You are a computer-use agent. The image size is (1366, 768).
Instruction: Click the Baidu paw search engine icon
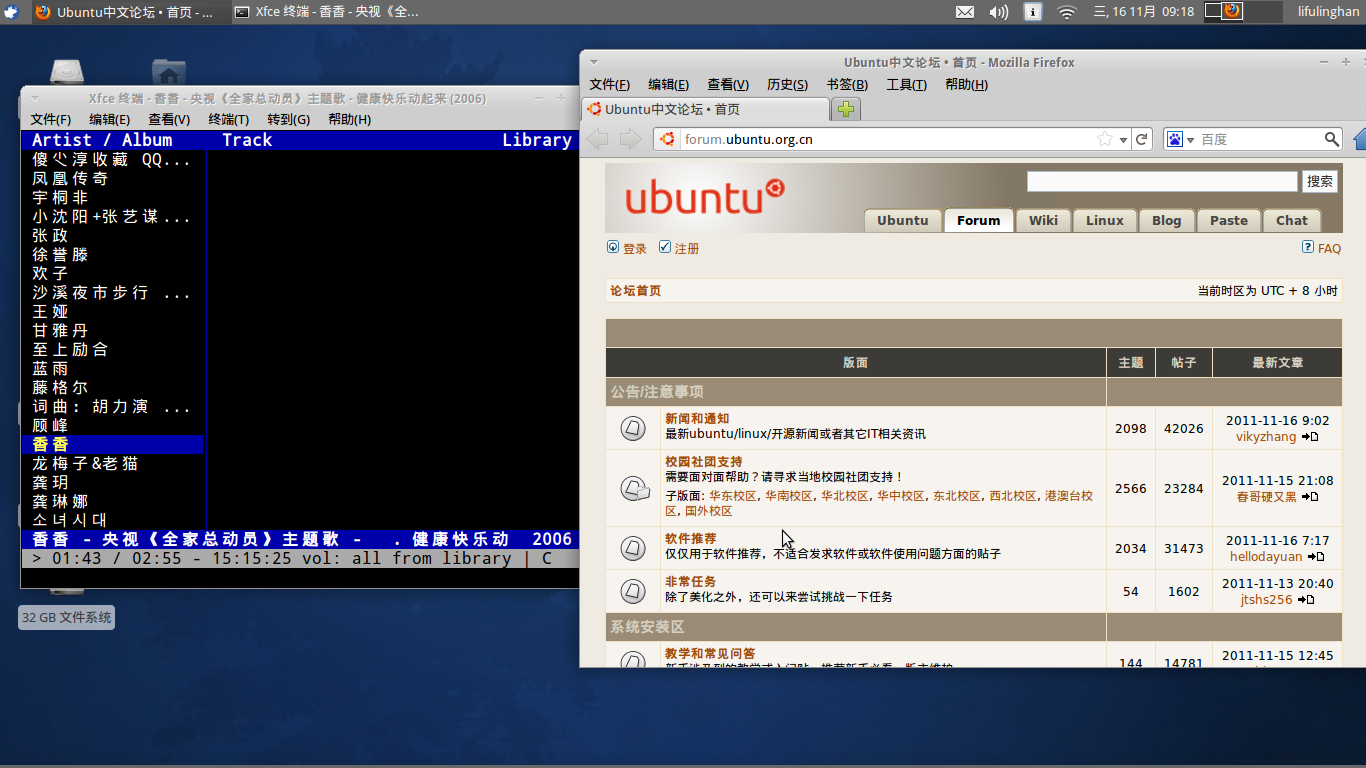point(1175,139)
